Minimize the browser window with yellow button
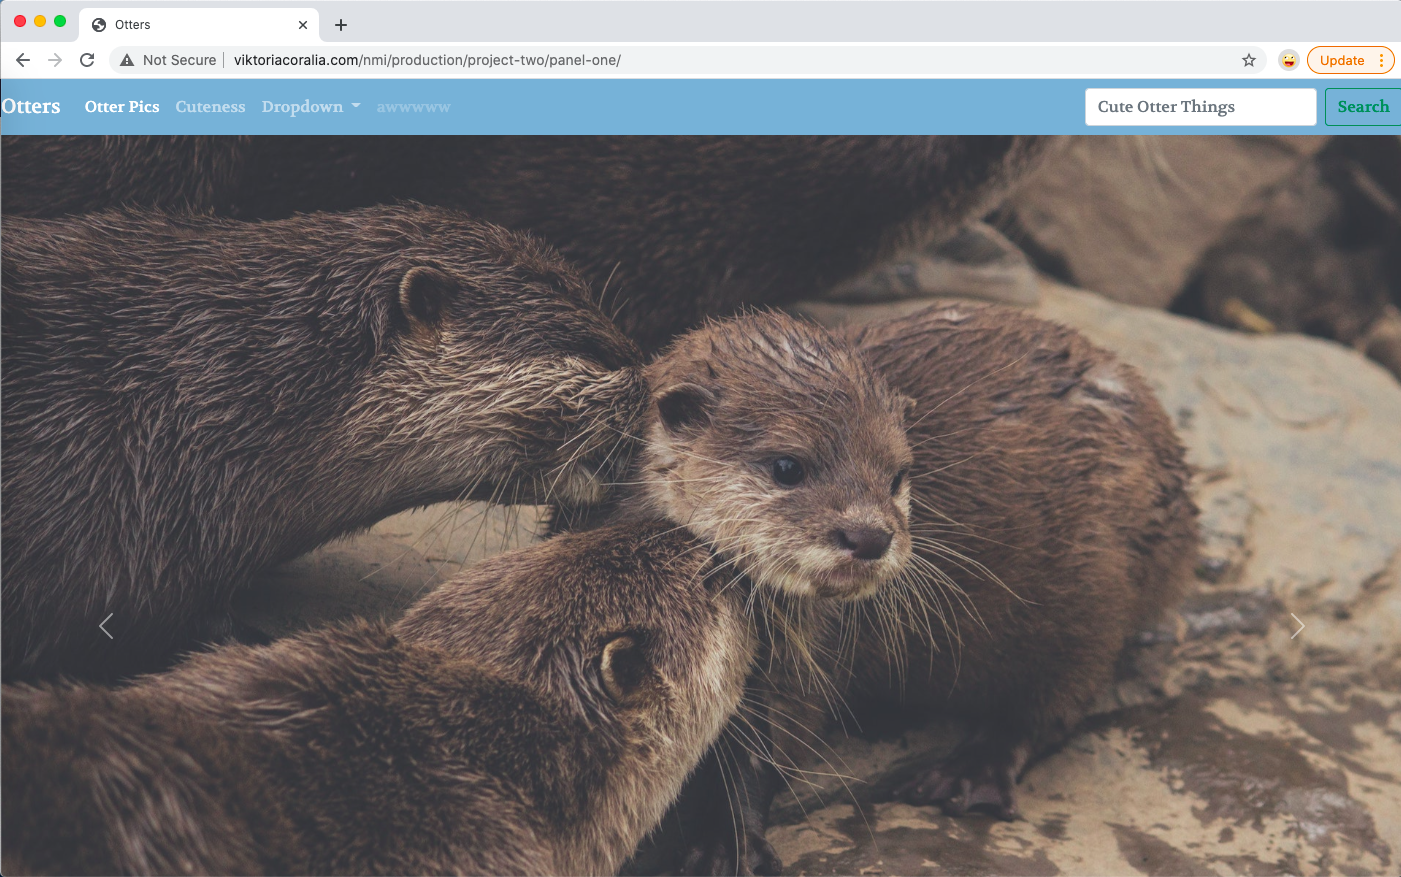The width and height of the screenshot is (1401, 877). (40, 21)
